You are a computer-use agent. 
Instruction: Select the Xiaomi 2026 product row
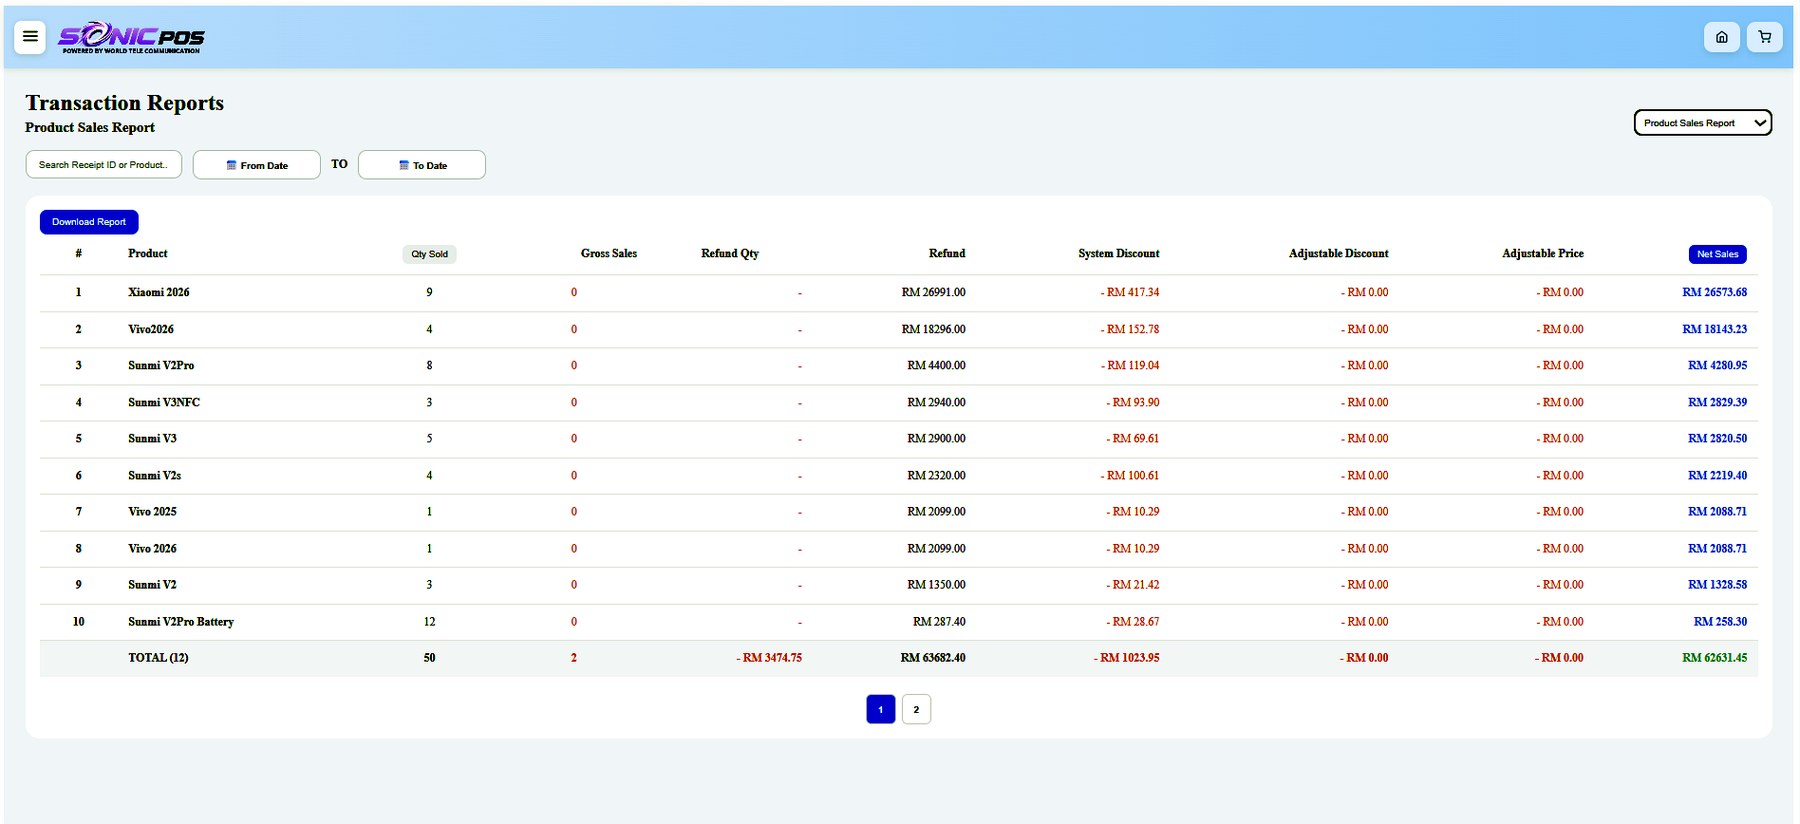[899, 293]
